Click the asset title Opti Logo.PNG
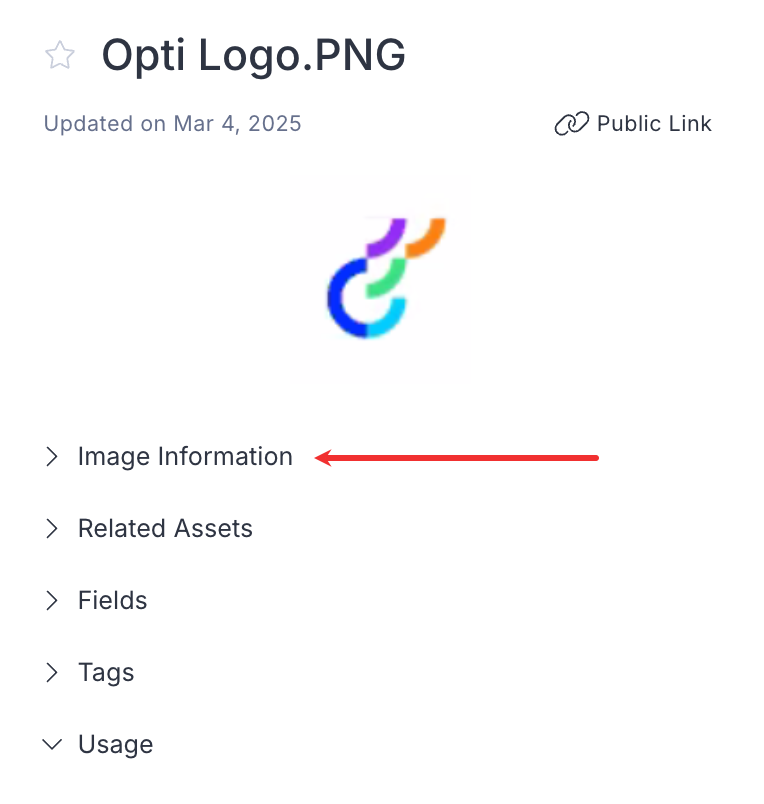 click(253, 56)
